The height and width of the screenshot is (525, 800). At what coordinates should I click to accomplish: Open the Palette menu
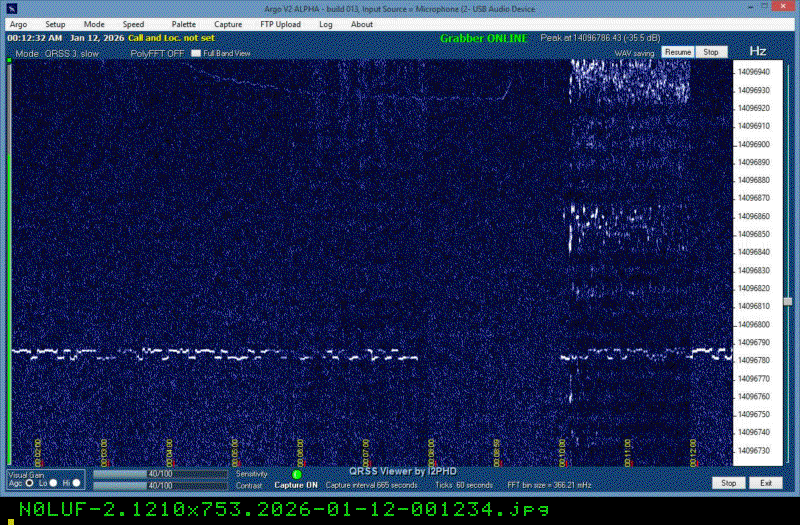tap(184, 24)
